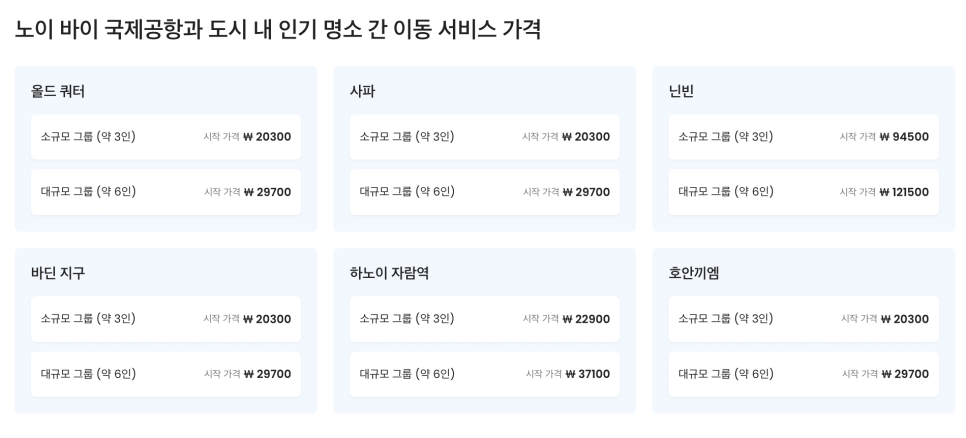Select 하노이 자람역 대규모 그룹 ₩37100
This screenshot has height=438, width=966.
pyautogui.click(x=485, y=374)
